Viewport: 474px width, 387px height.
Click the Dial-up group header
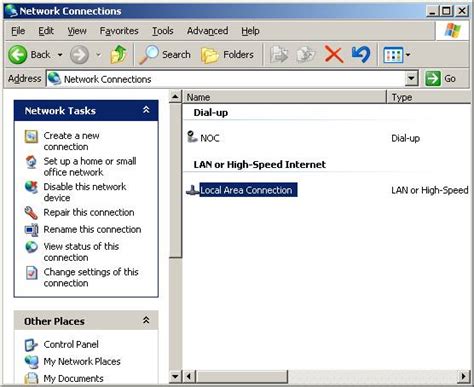[211, 113]
